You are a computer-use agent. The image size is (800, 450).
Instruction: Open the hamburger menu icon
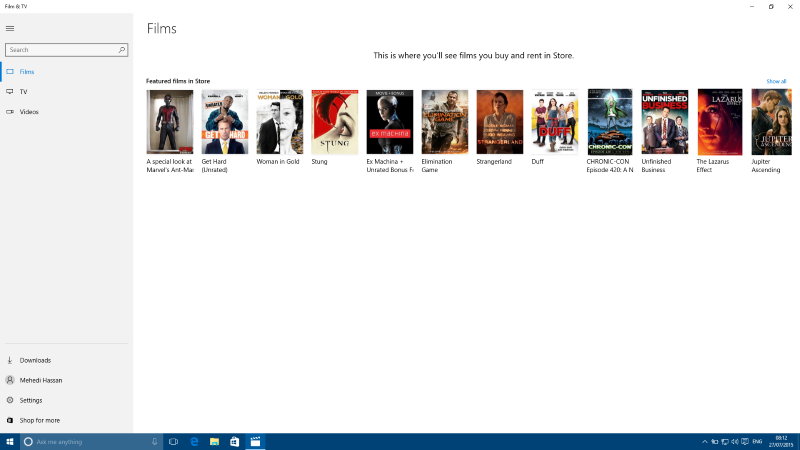click(10, 29)
